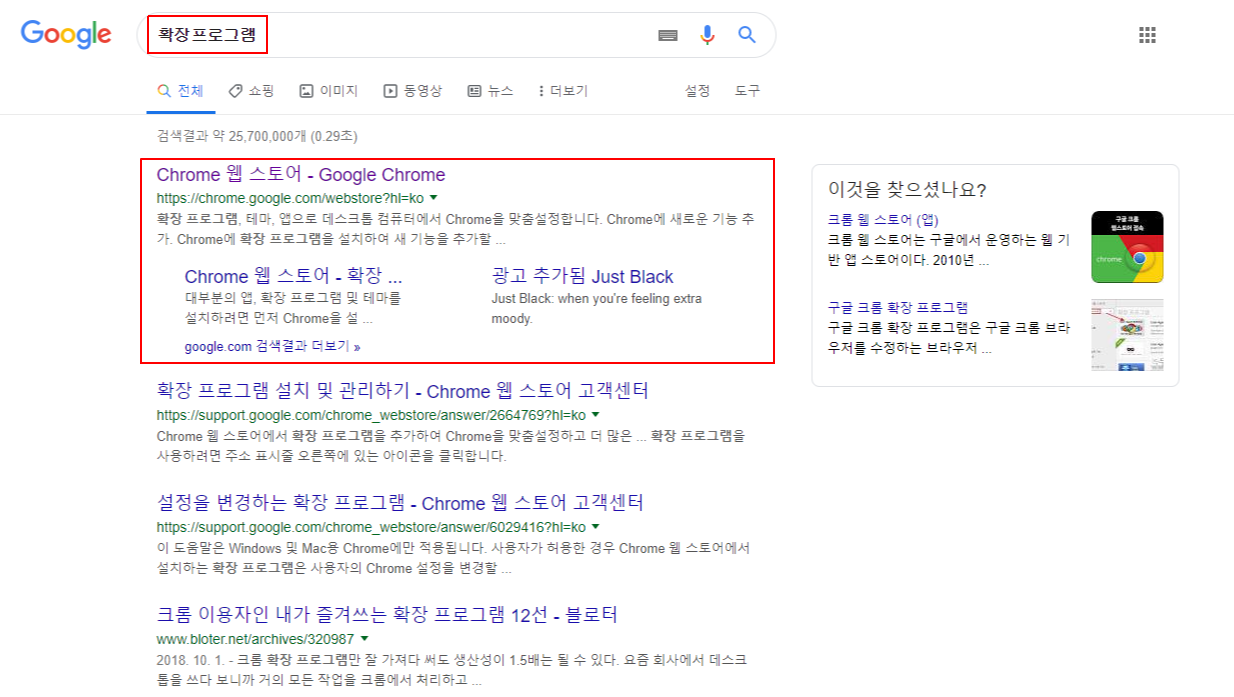Click the https://chrome.google.com/webstore?hl=ko URL text
Image resolution: width=1234 pixels, height=697 pixels.
(x=290, y=198)
